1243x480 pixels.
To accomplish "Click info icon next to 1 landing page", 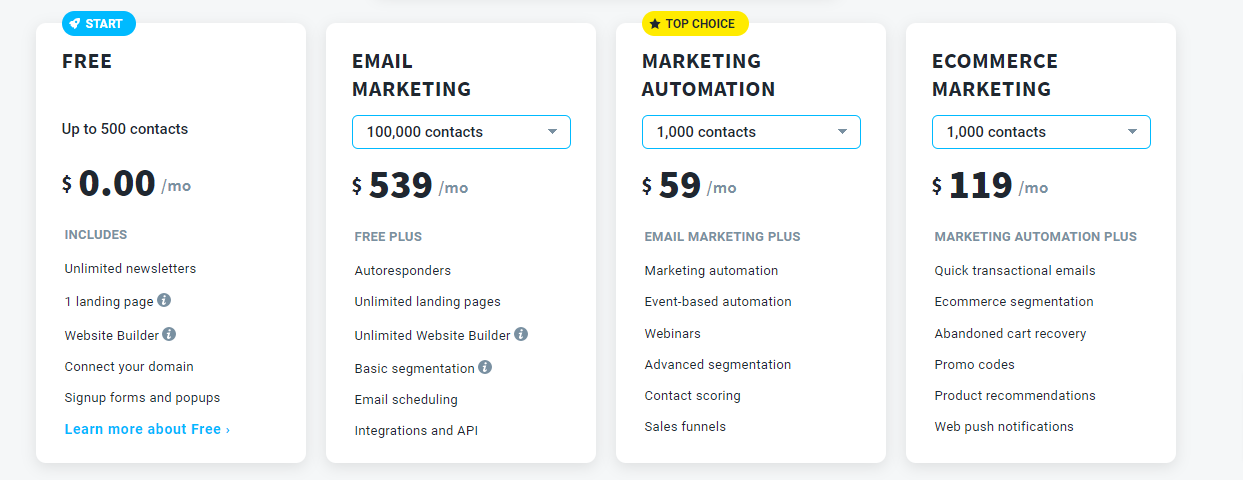I will [x=164, y=300].
